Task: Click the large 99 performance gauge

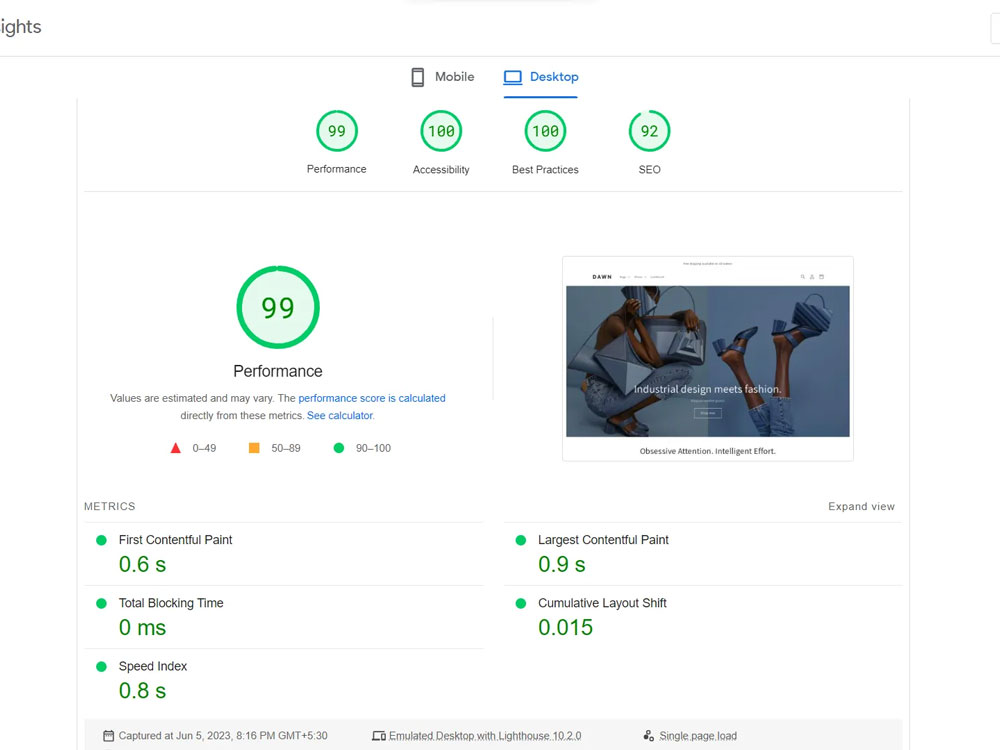Action: [x=278, y=307]
